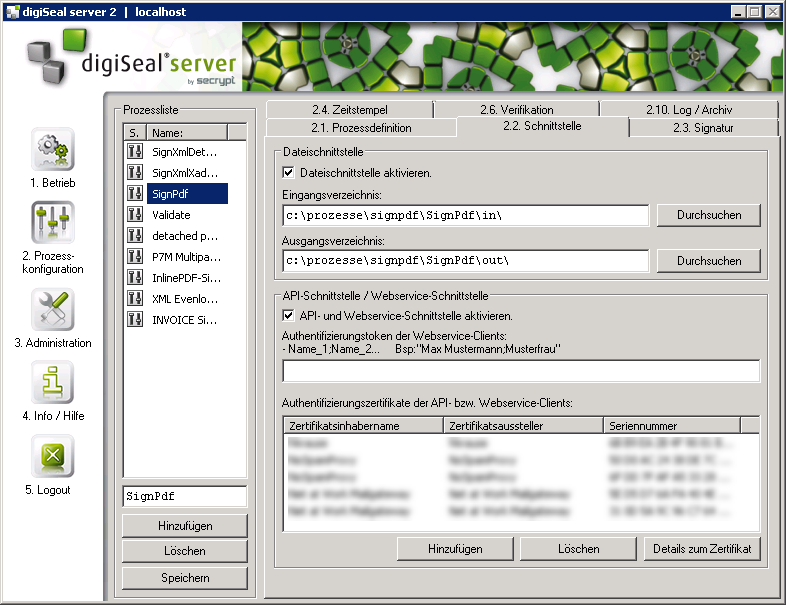Click the status icon beside P7M Multipa…
Viewport: 786px width, 605px height.
135,257
